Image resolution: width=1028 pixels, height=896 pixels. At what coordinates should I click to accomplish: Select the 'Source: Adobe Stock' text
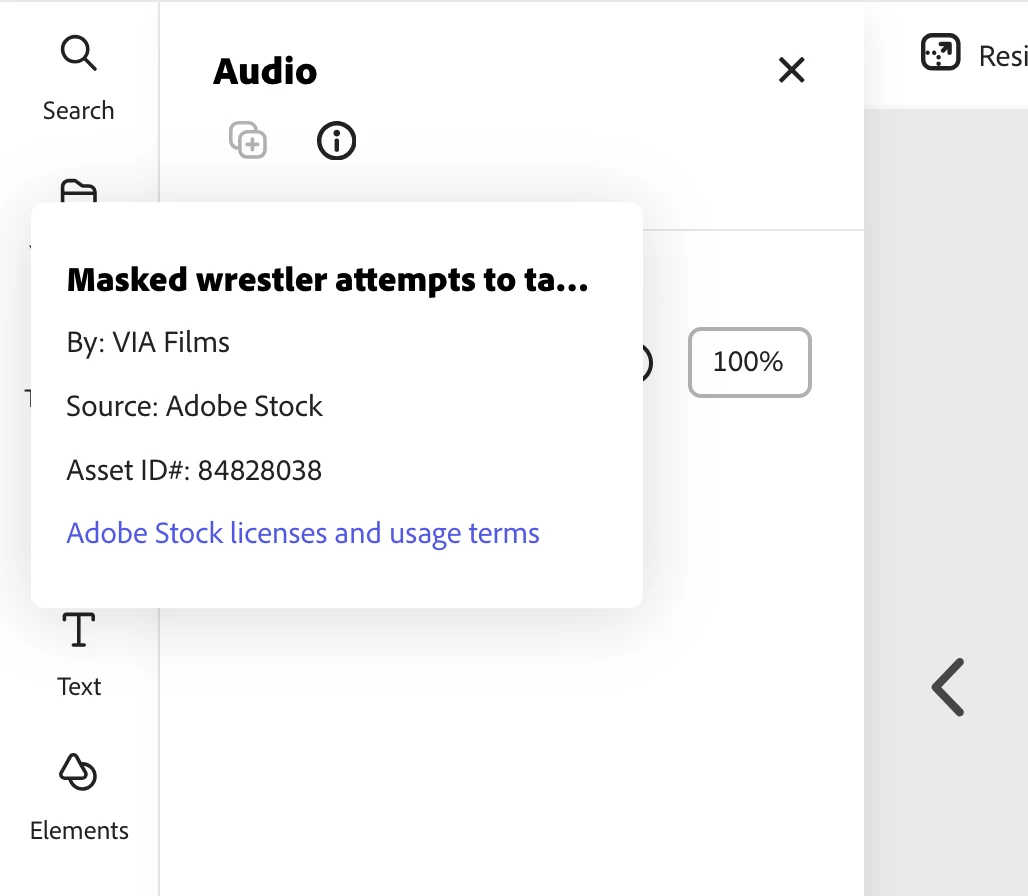tap(195, 406)
